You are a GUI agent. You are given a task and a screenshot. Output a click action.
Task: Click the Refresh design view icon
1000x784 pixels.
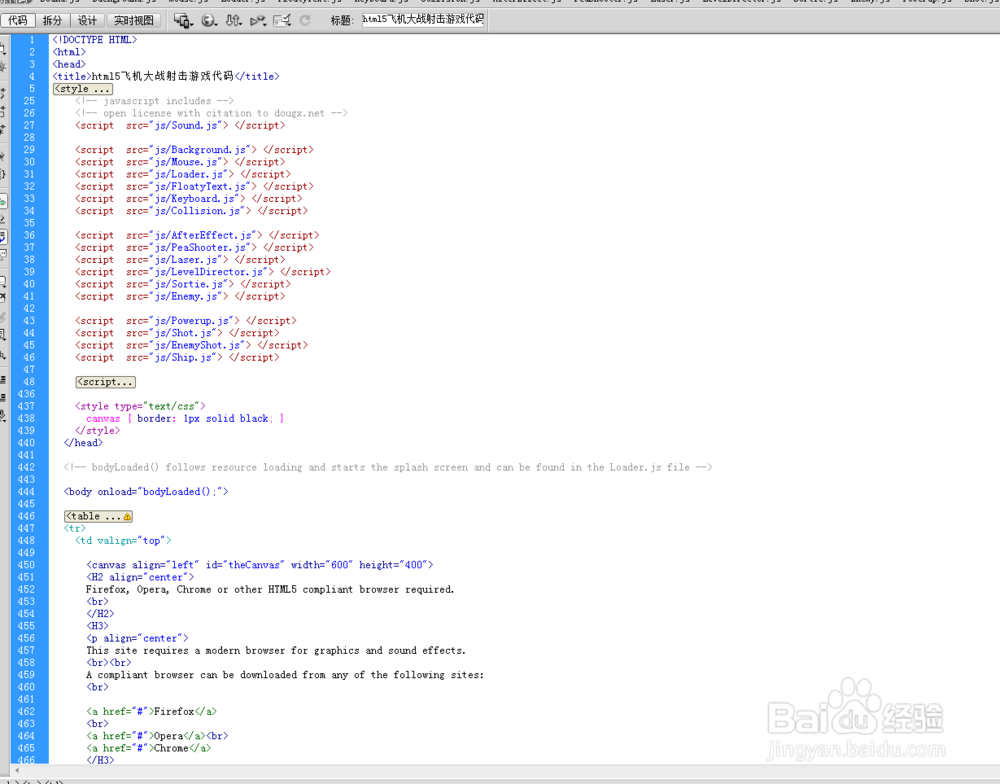coord(305,20)
